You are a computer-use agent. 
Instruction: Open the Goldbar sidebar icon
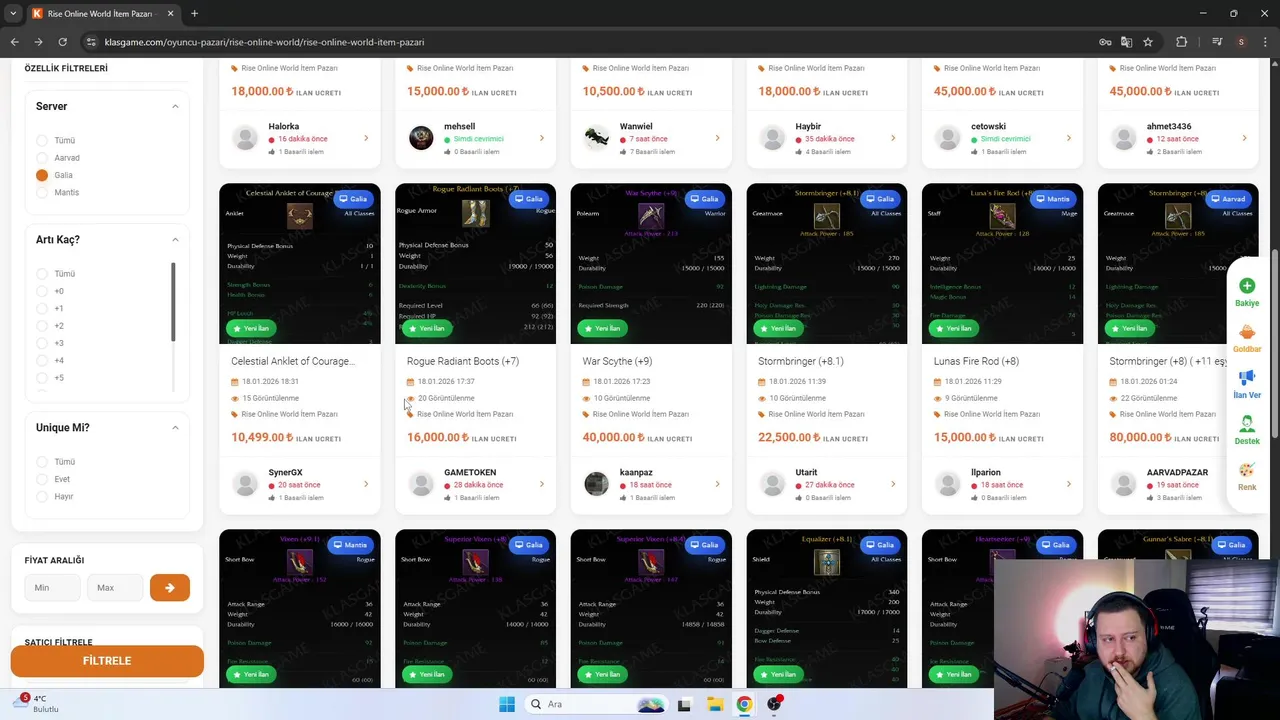point(1246,332)
